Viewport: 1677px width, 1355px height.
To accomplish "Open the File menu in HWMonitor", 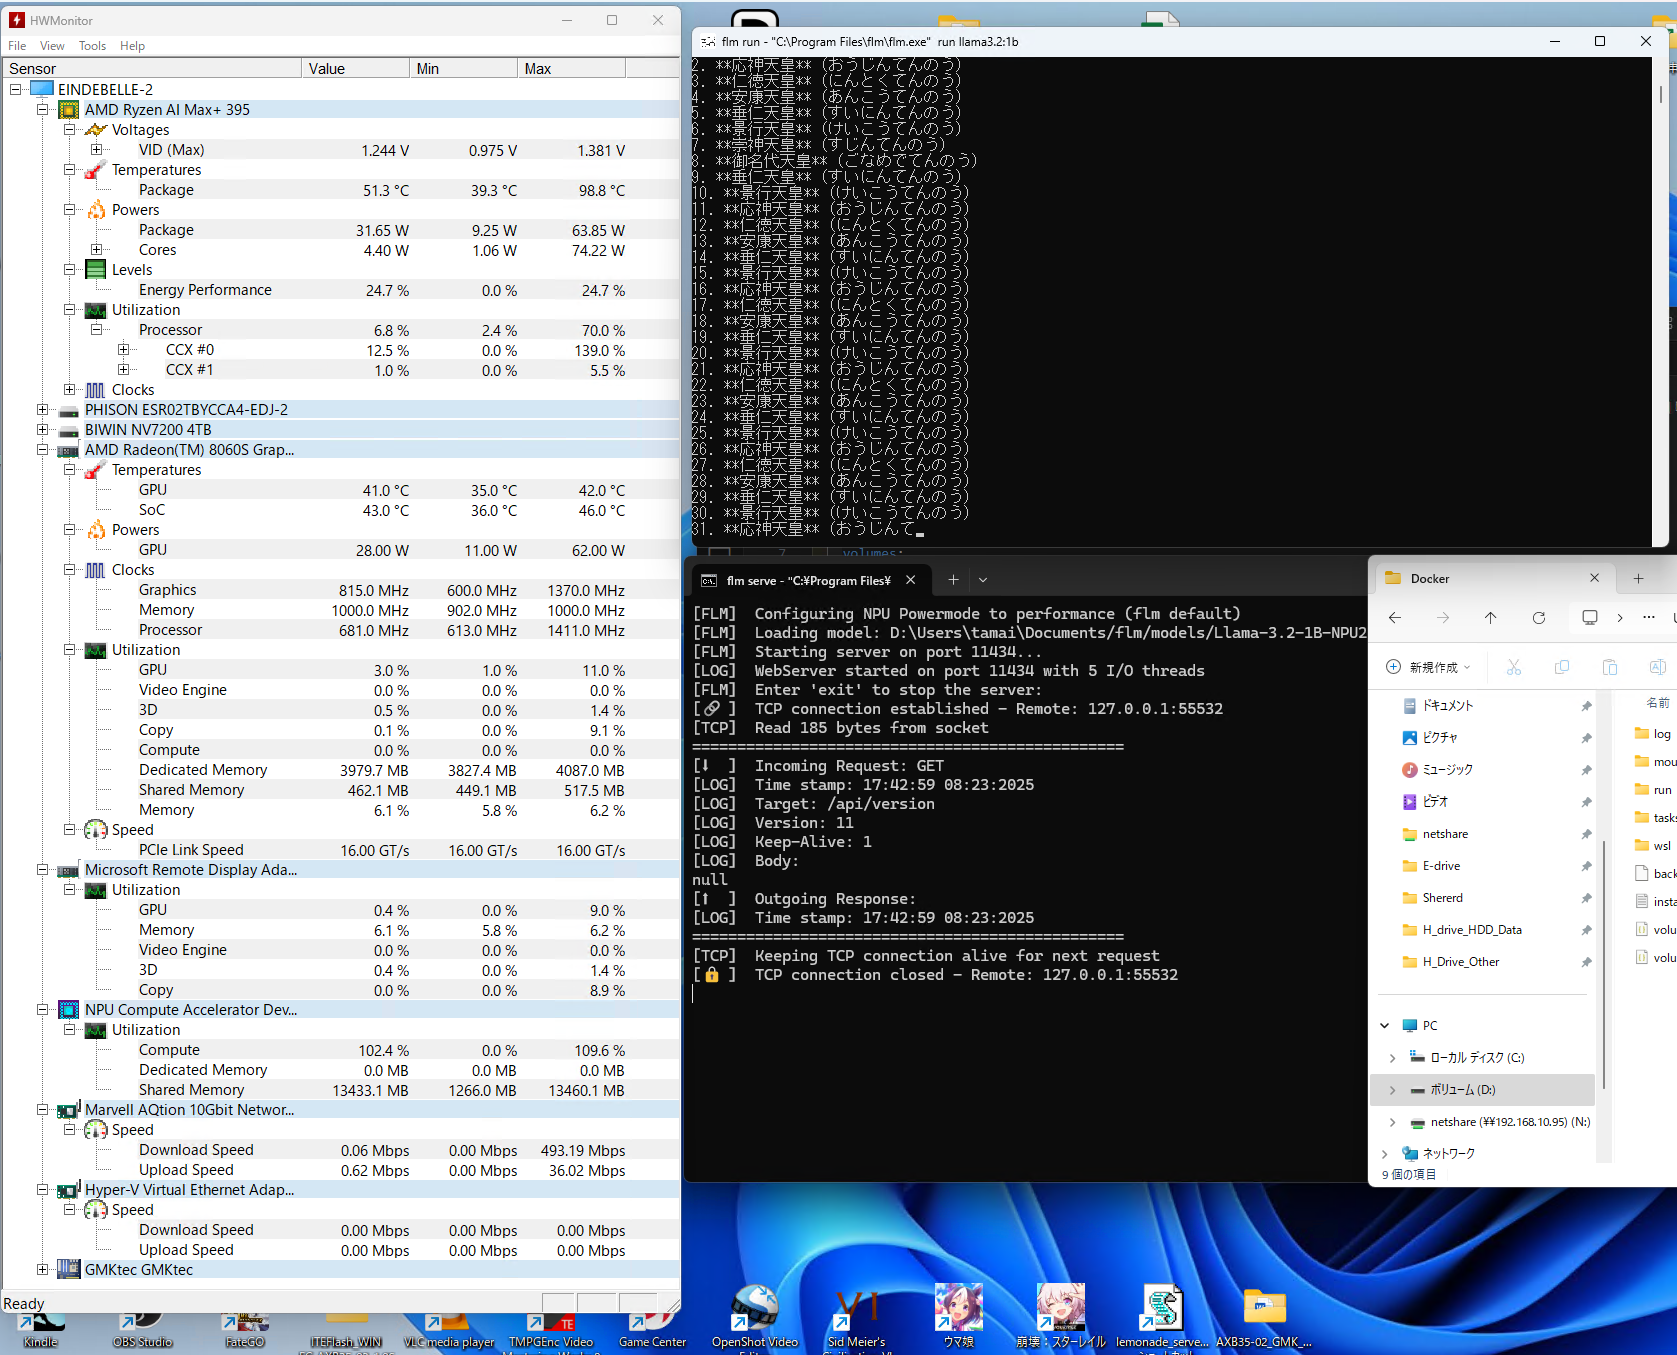I will [17, 46].
